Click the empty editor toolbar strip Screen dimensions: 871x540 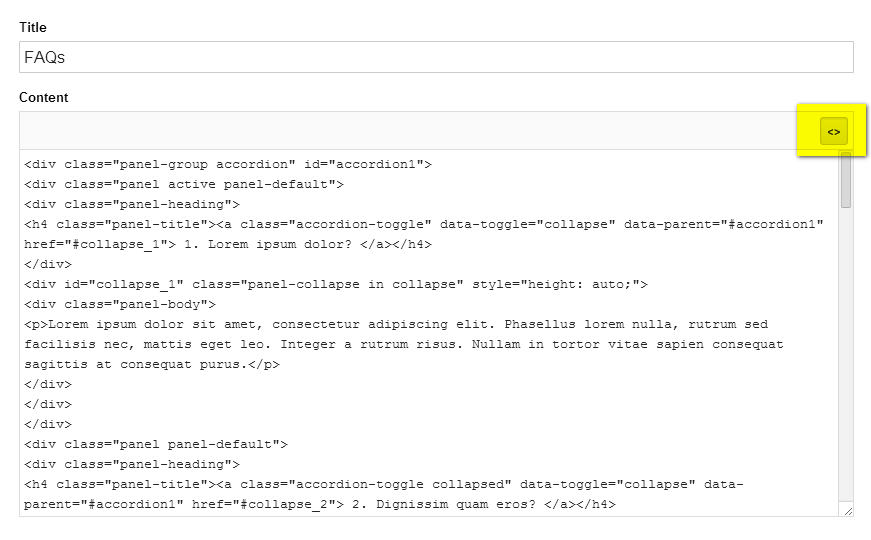(419, 131)
